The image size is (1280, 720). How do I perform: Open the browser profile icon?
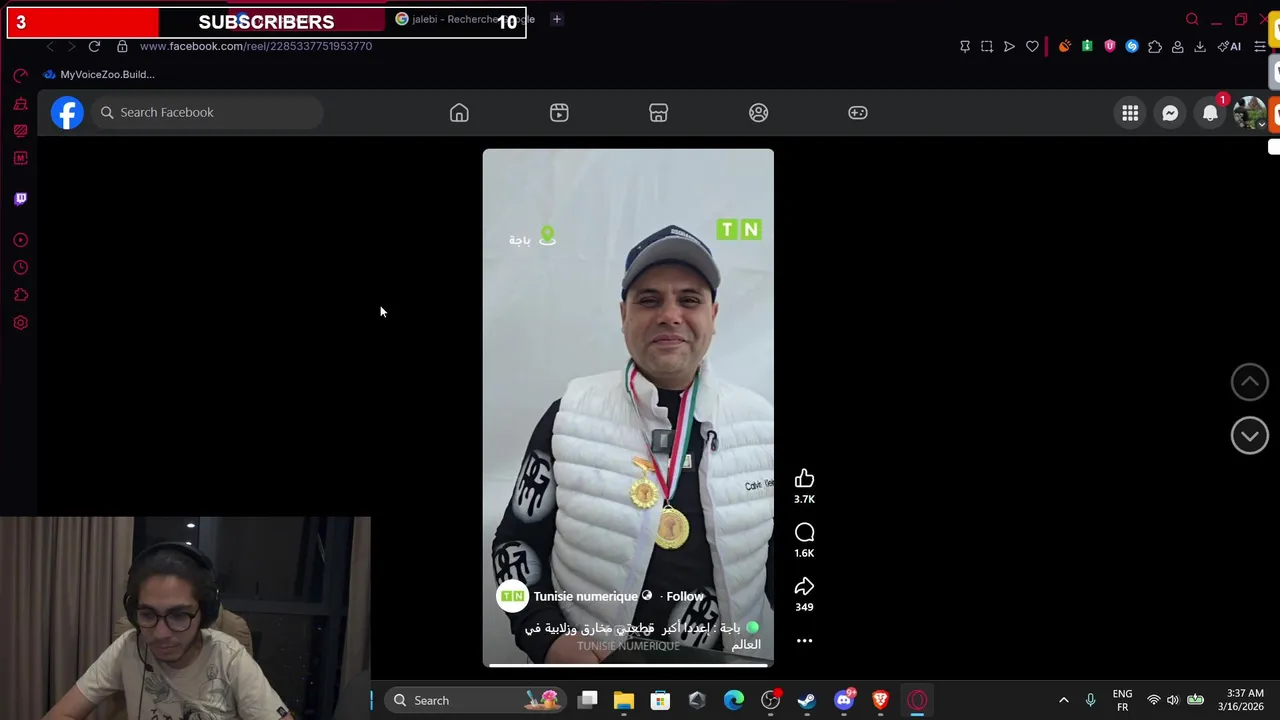pos(1178,46)
